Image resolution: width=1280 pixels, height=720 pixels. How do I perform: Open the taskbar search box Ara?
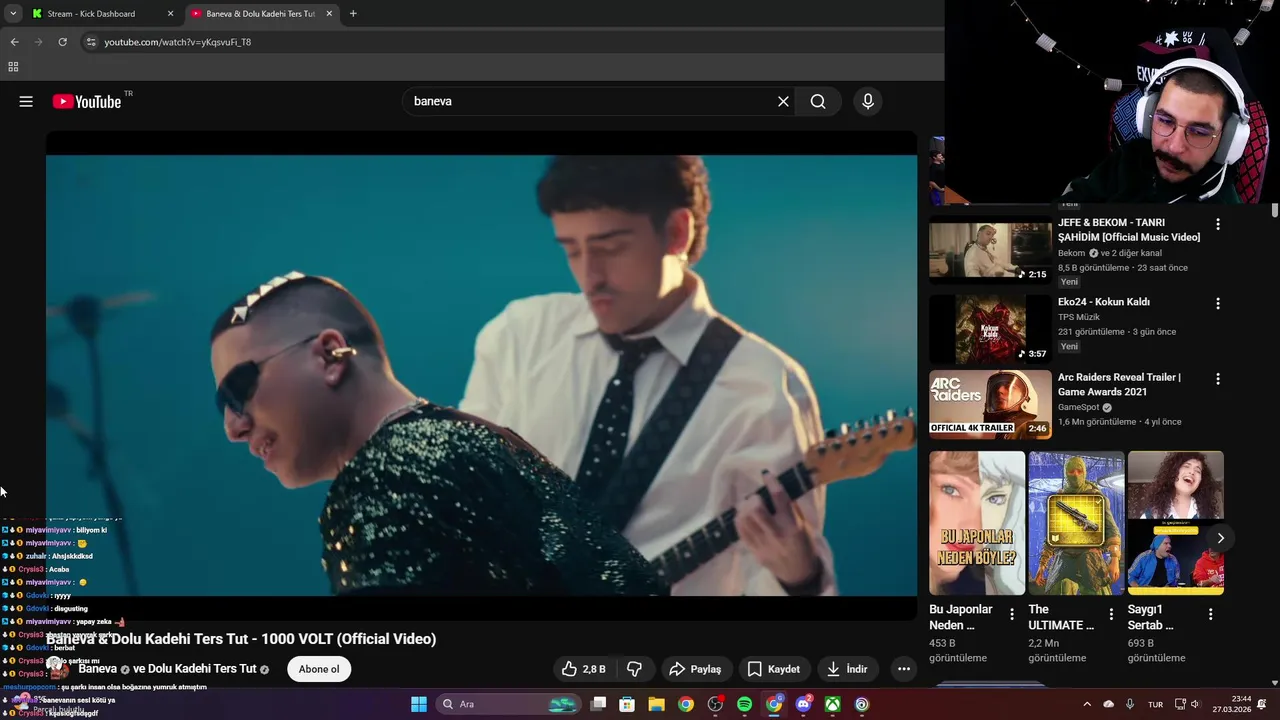[508, 704]
